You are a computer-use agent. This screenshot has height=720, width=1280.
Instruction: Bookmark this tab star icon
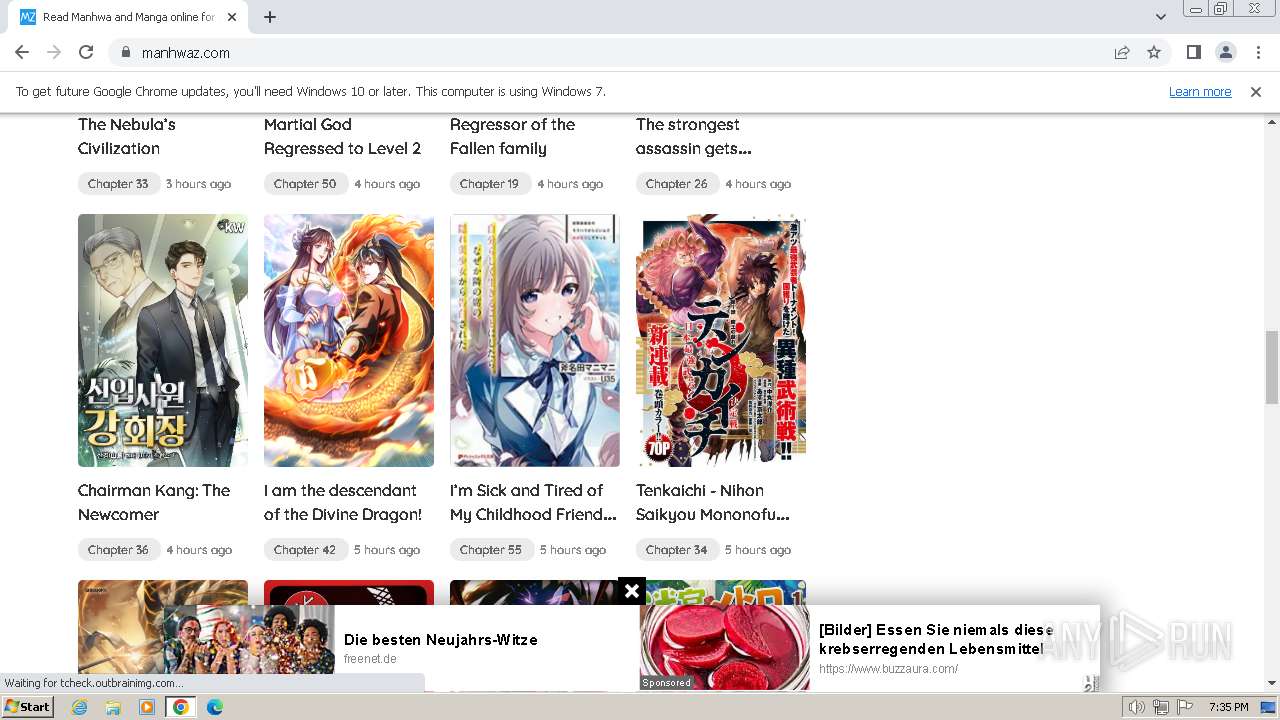(1154, 52)
